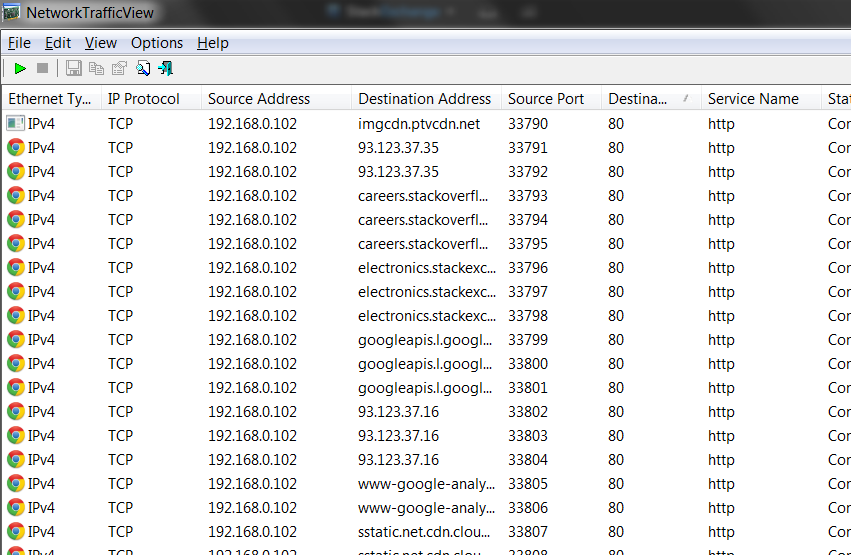Sort by IP Protocol column header
The width and height of the screenshot is (851, 555).
151,99
